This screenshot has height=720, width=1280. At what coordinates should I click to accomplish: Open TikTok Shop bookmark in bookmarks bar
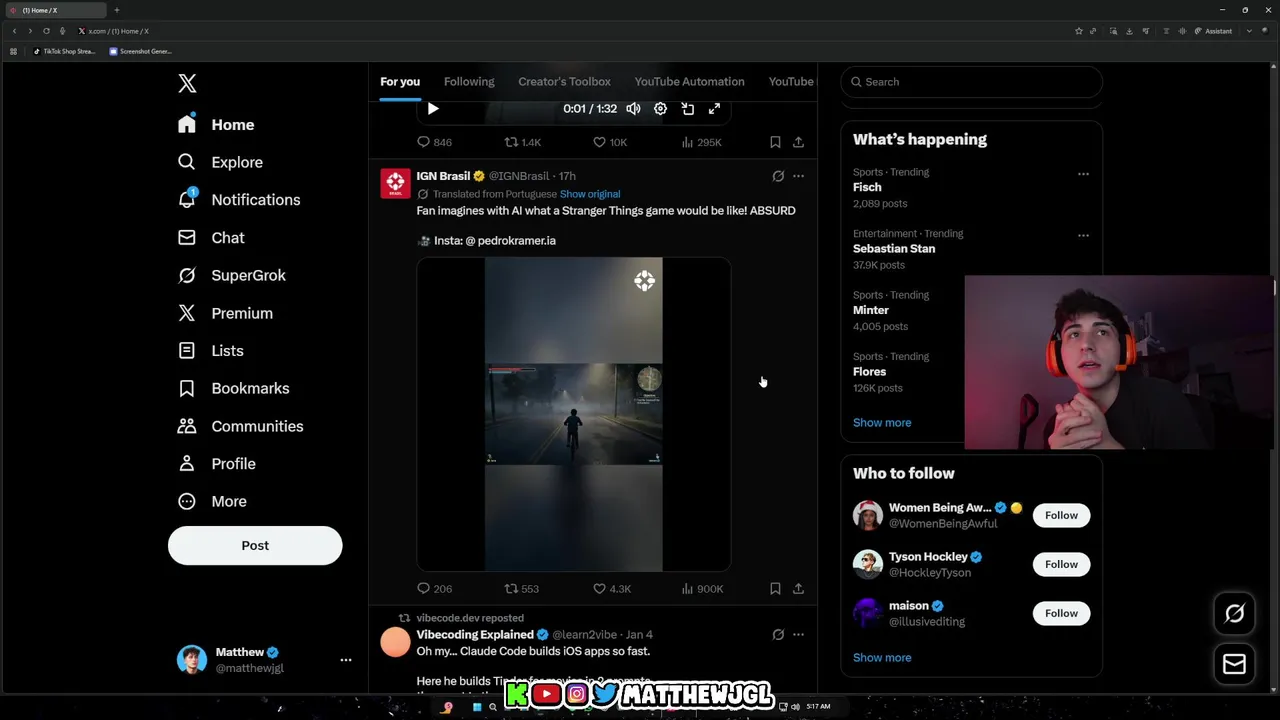(x=63, y=51)
